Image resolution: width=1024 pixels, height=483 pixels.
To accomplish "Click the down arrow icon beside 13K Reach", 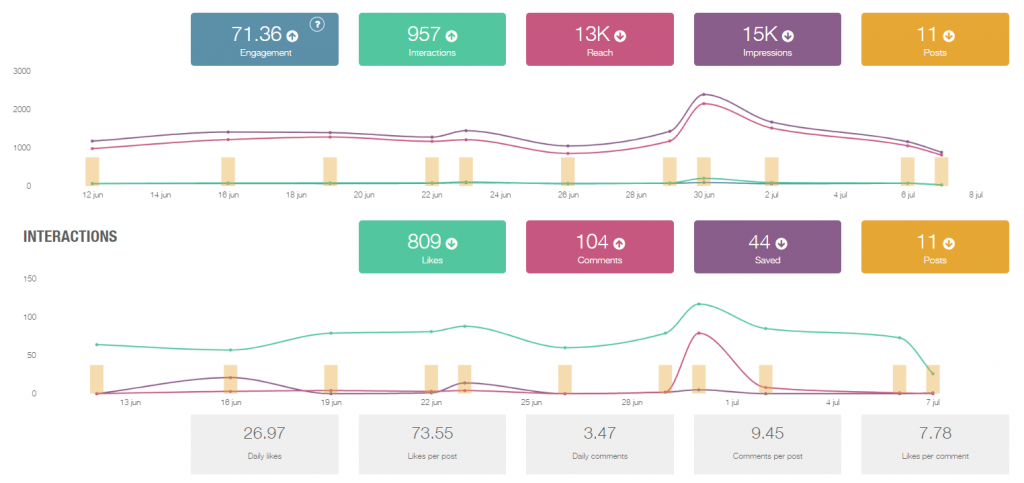I will (x=620, y=37).
